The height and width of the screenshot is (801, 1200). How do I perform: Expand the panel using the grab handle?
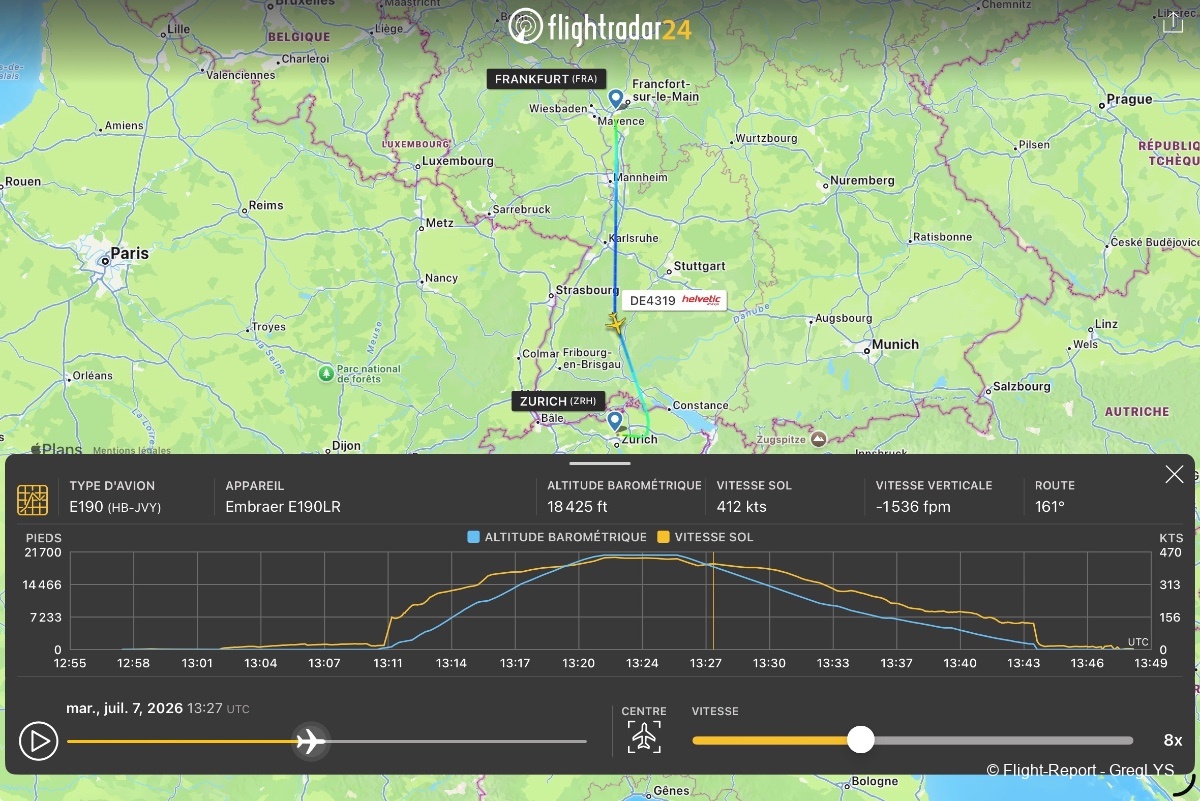tap(600, 463)
